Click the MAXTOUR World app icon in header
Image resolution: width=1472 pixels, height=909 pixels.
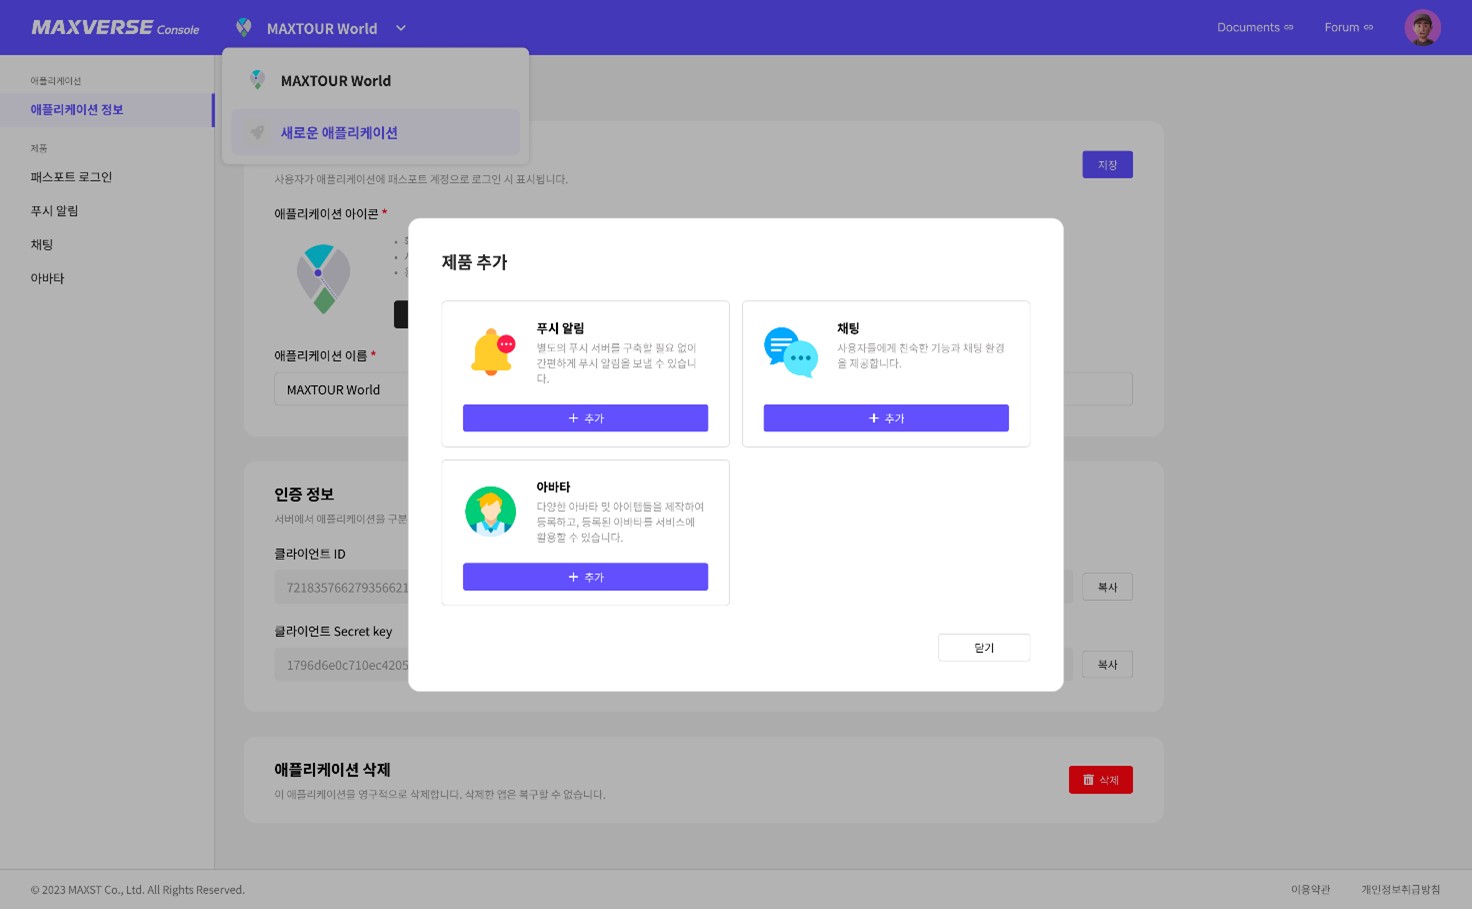click(x=244, y=28)
